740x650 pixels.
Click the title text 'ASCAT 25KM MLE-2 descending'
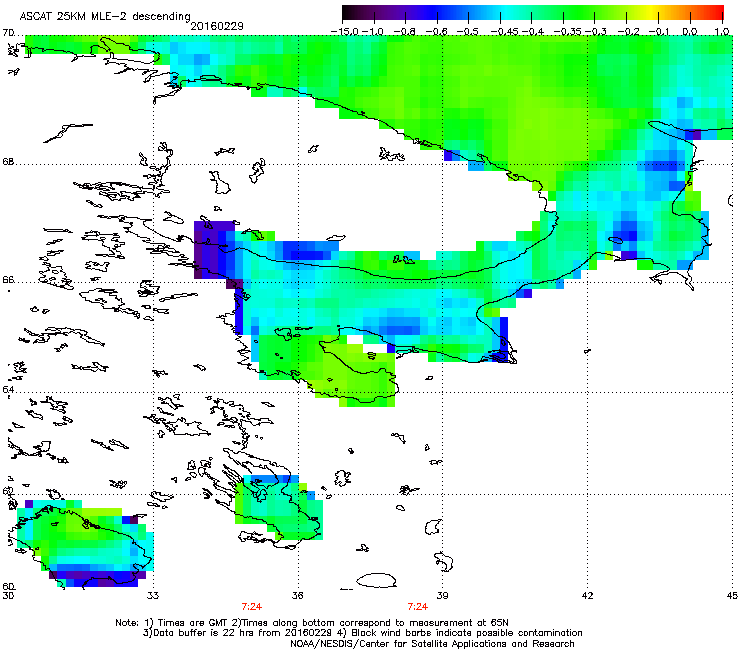tap(105, 17)
